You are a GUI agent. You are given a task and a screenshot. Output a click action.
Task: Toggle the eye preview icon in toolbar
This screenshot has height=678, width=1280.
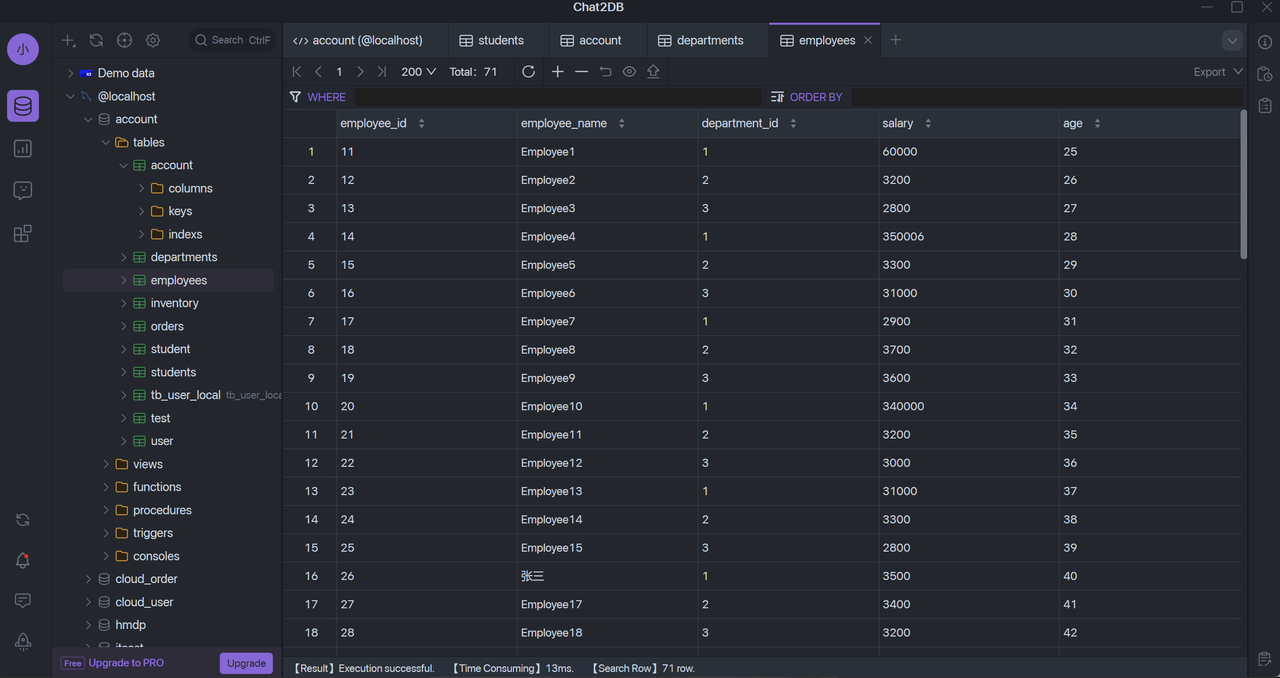[629, 72]
